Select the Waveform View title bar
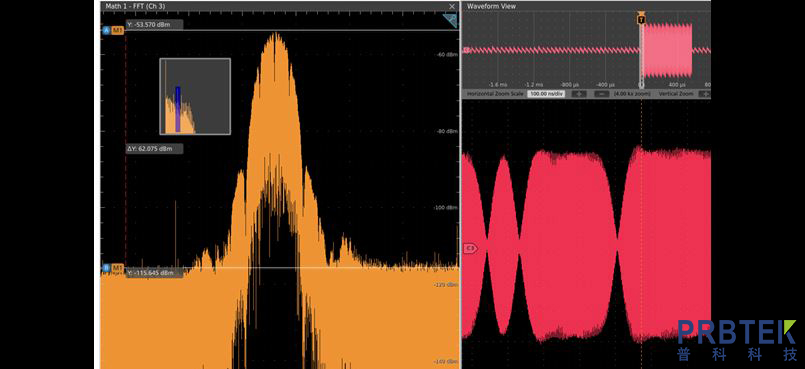805x369 pixels. (586, 6)
